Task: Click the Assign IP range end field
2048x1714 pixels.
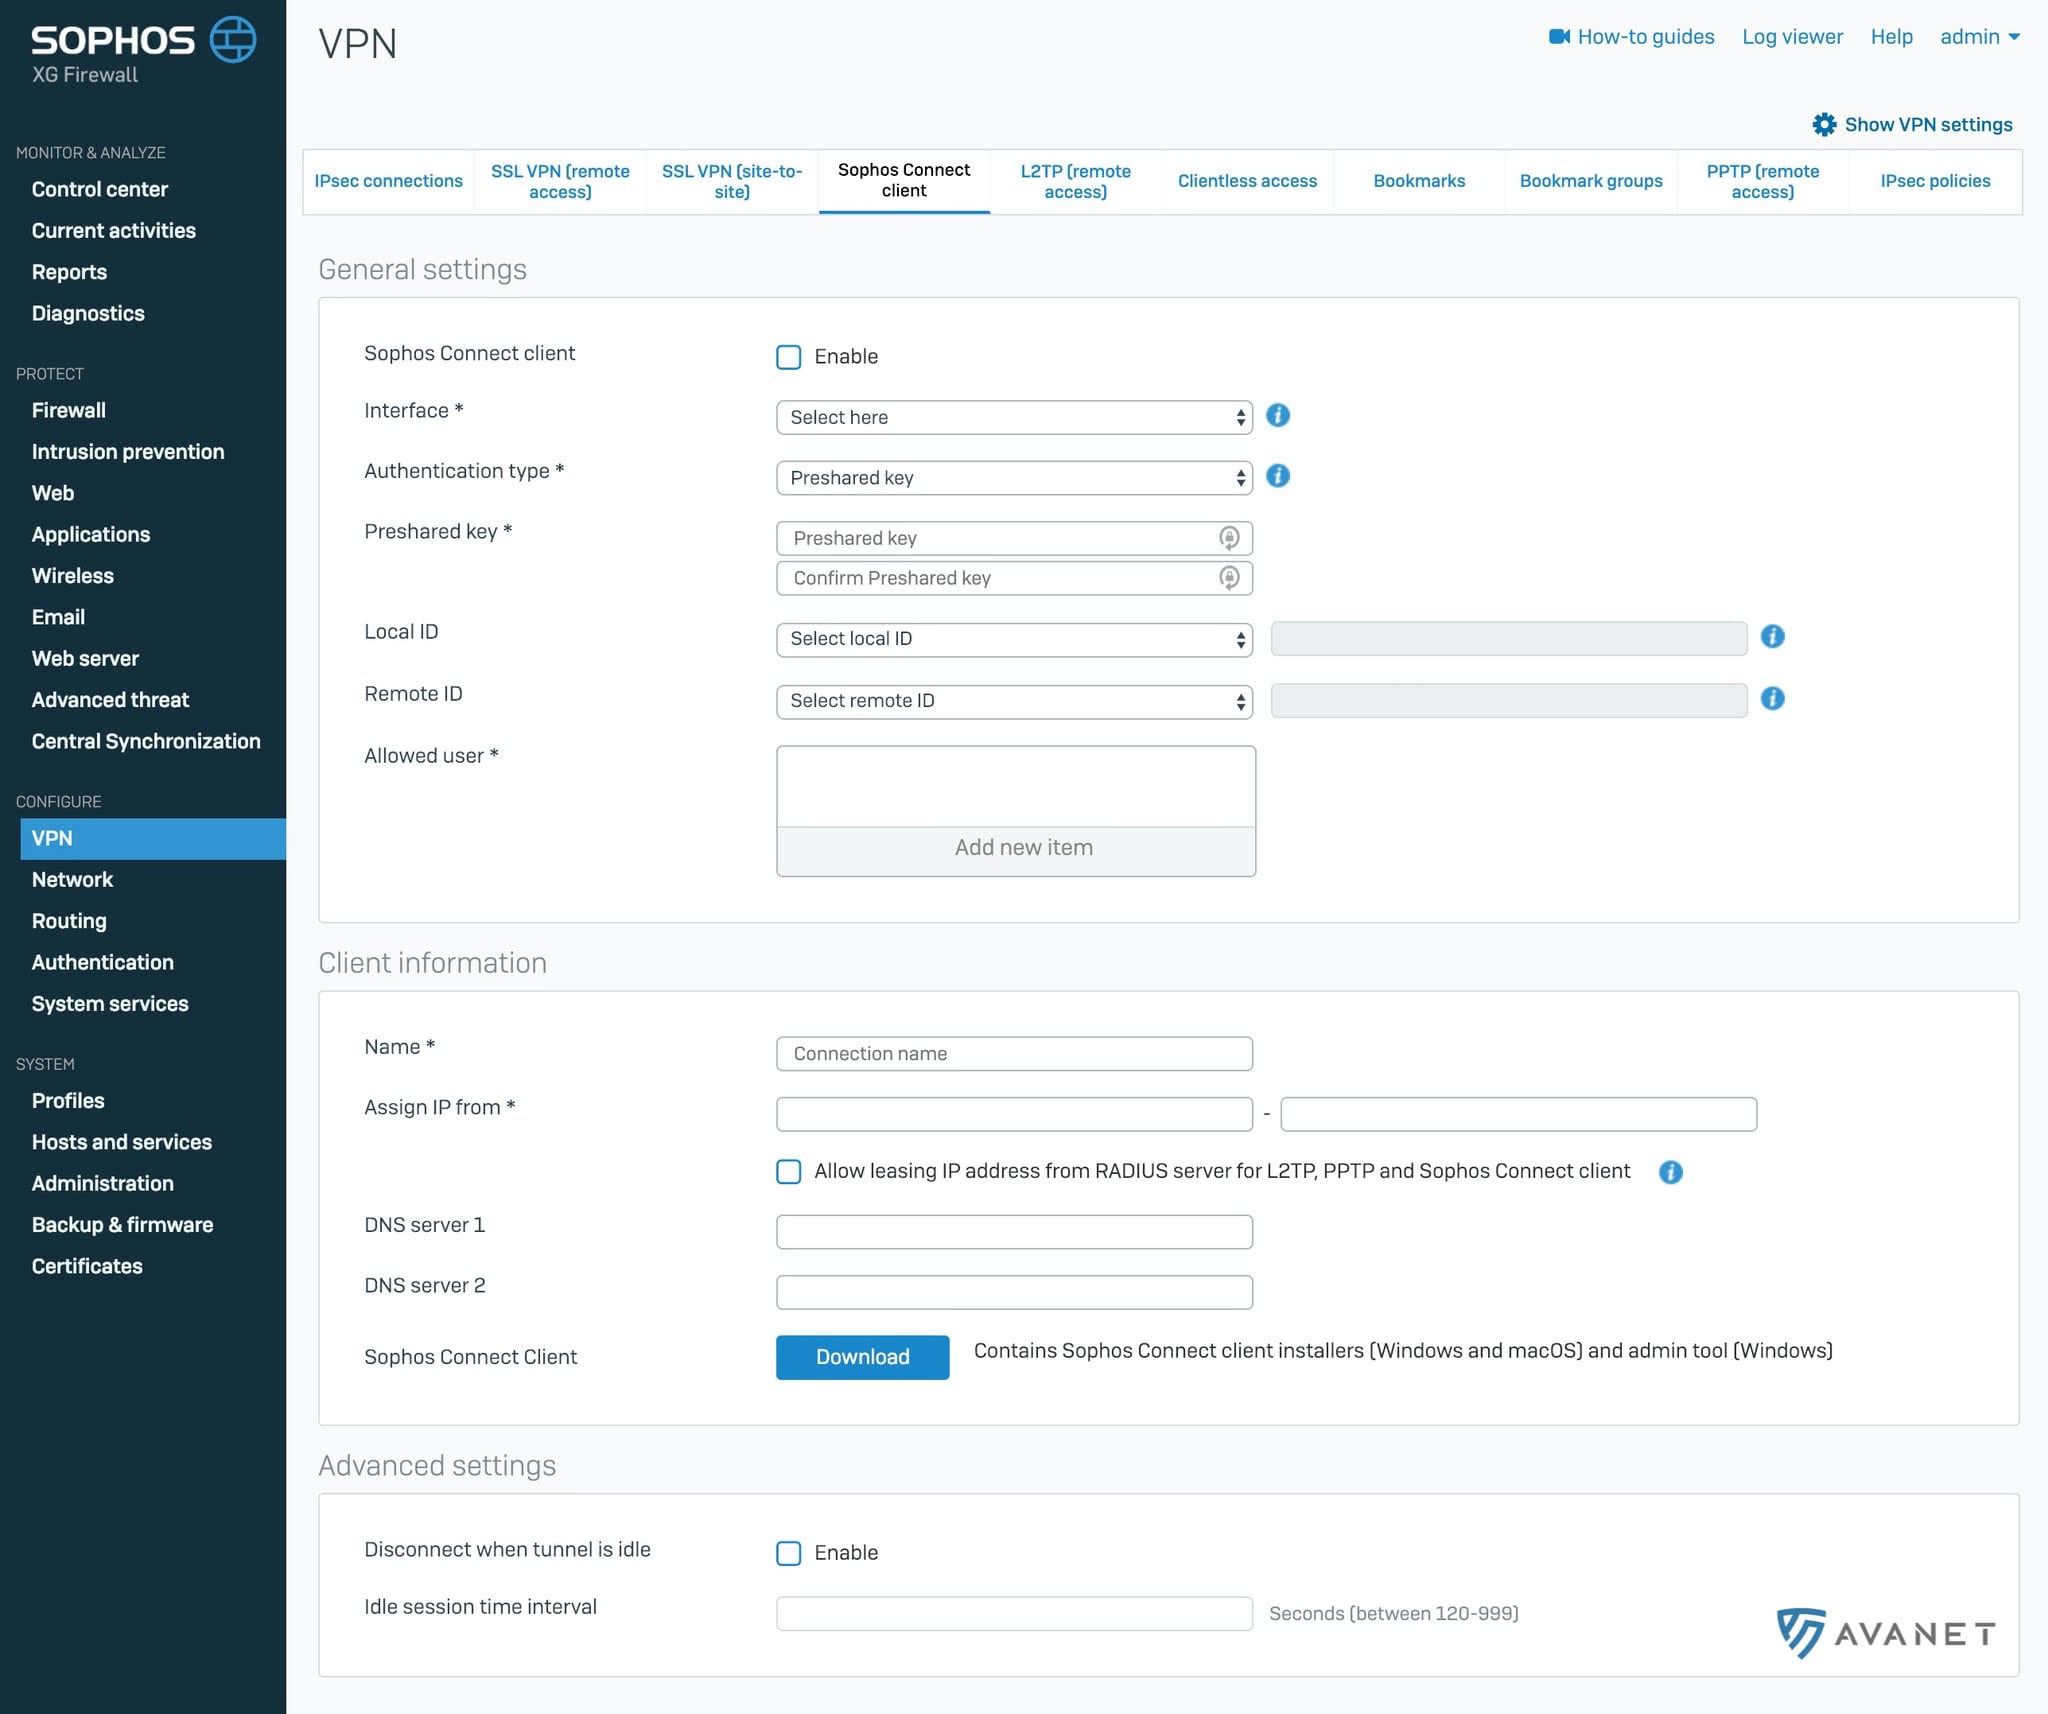Action: point(1518,1114)
